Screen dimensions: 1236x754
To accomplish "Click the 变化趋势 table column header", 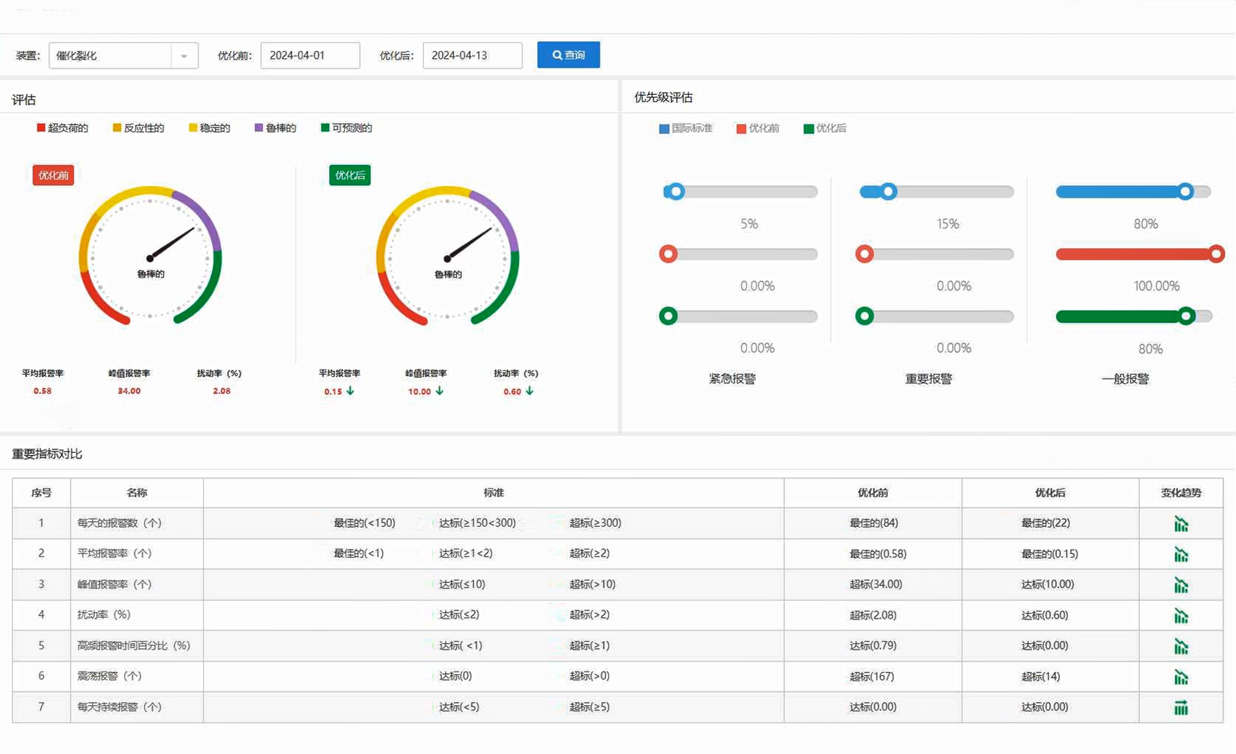I will click(x=1180, y=493).
